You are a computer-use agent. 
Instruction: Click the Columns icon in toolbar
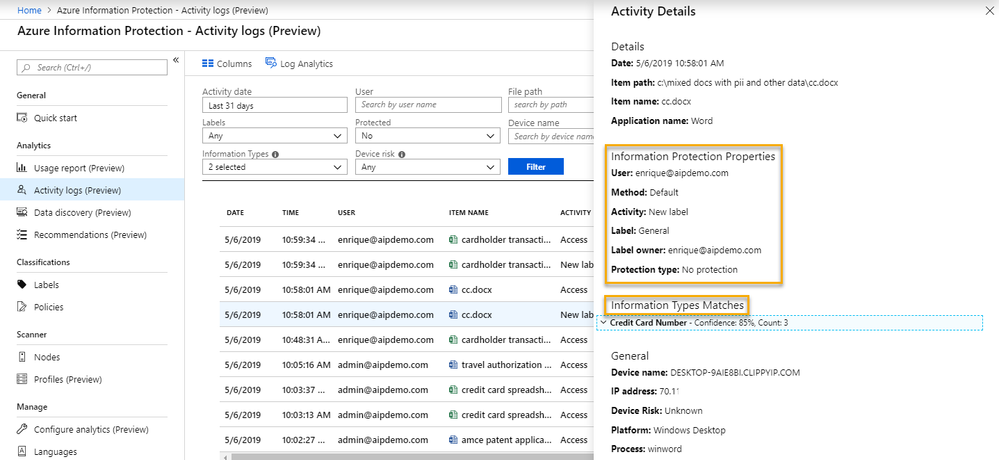pyautogui.click(x=208, y=63)
